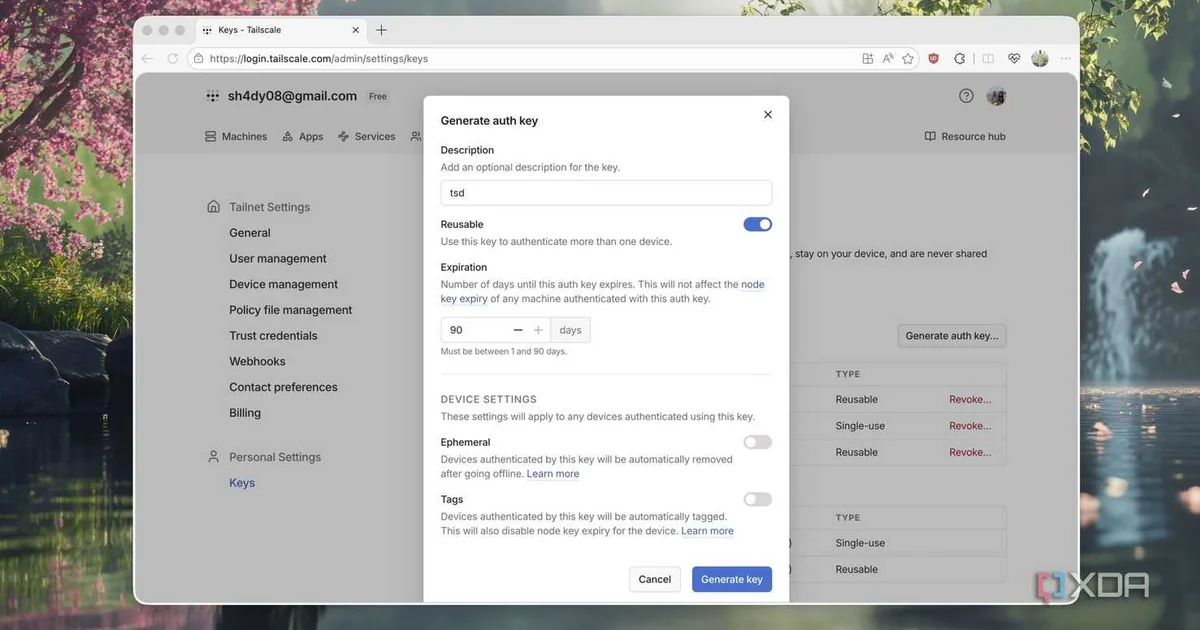Open the help question mark icon
1200x630 pixels.
tap(966, 96)
